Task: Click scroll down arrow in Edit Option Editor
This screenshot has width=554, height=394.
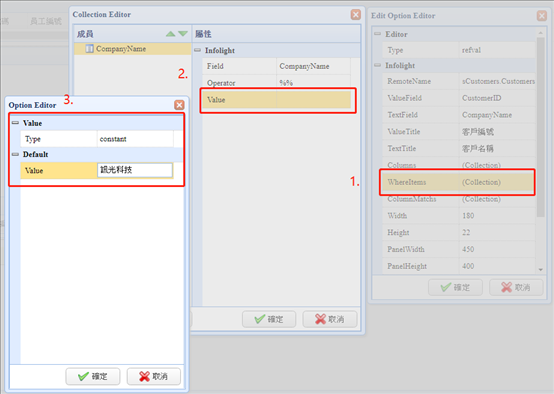Action: click(541, 270)
